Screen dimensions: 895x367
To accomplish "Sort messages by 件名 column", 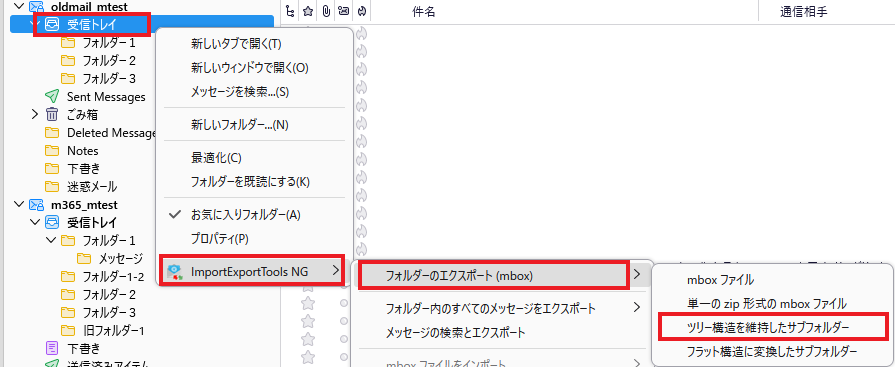I will coord(424,11).
